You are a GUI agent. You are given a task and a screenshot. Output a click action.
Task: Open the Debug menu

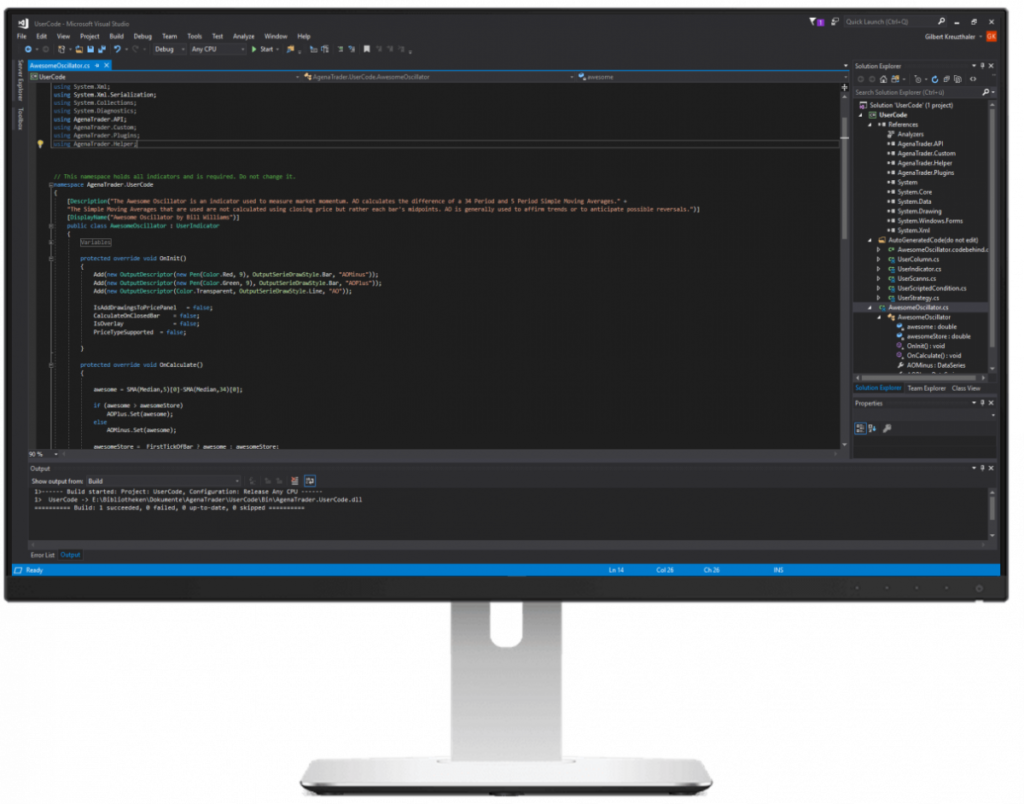pos(142,37)
